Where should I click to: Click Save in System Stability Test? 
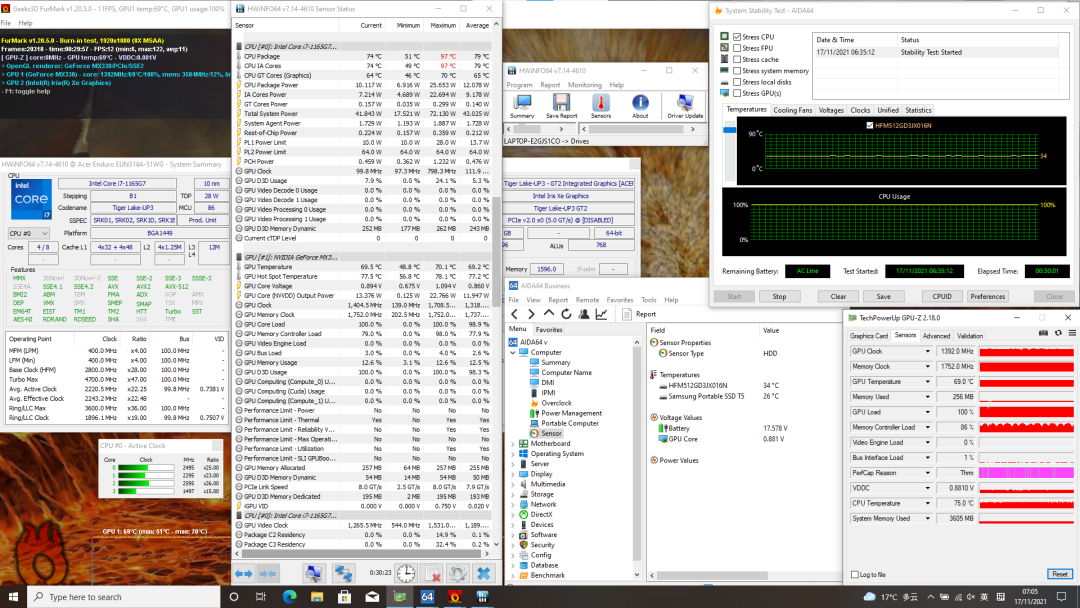[x=884, y=296]
